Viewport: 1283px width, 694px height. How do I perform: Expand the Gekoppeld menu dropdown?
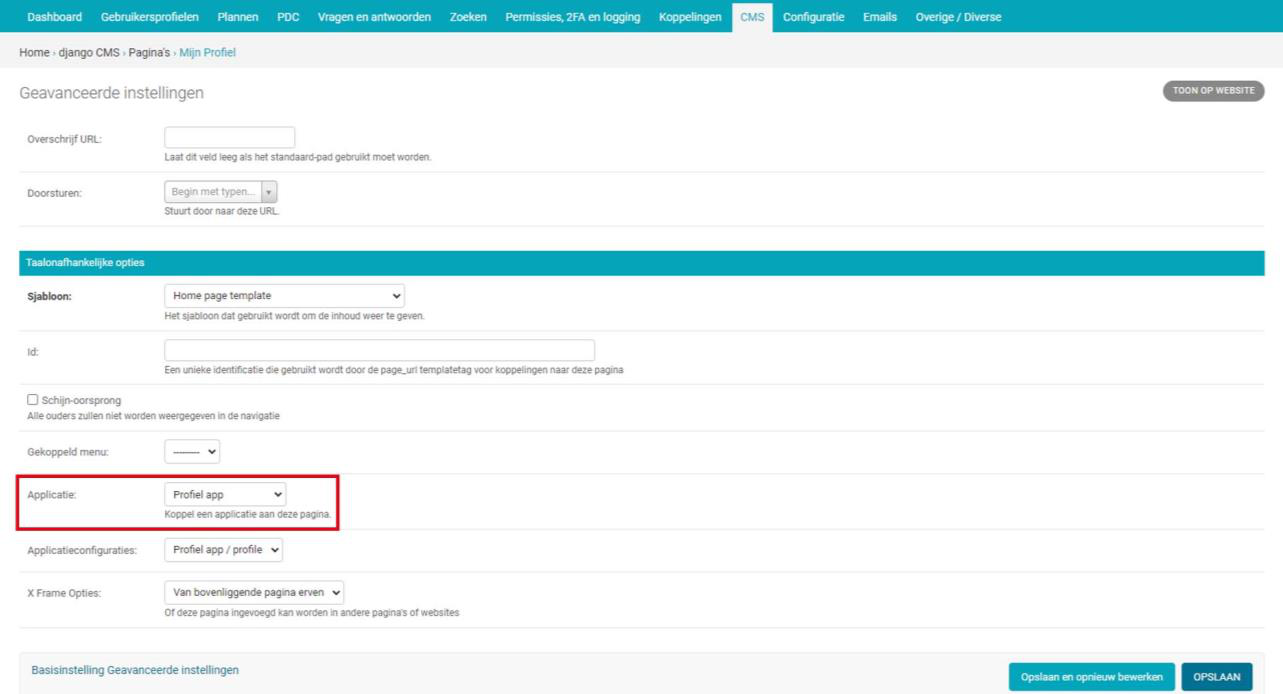[x=192, y=452]
